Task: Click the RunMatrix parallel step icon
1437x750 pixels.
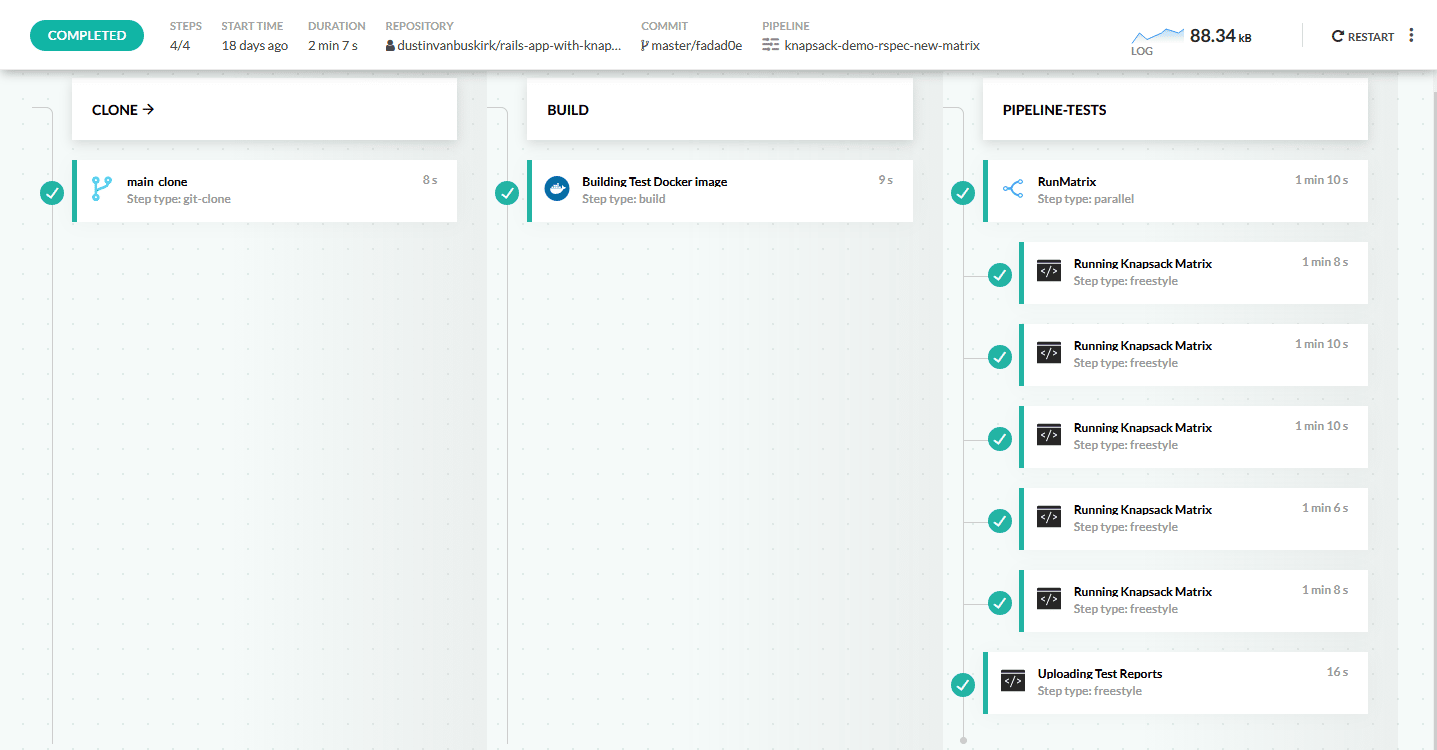Action: (x=1012, y=189)
